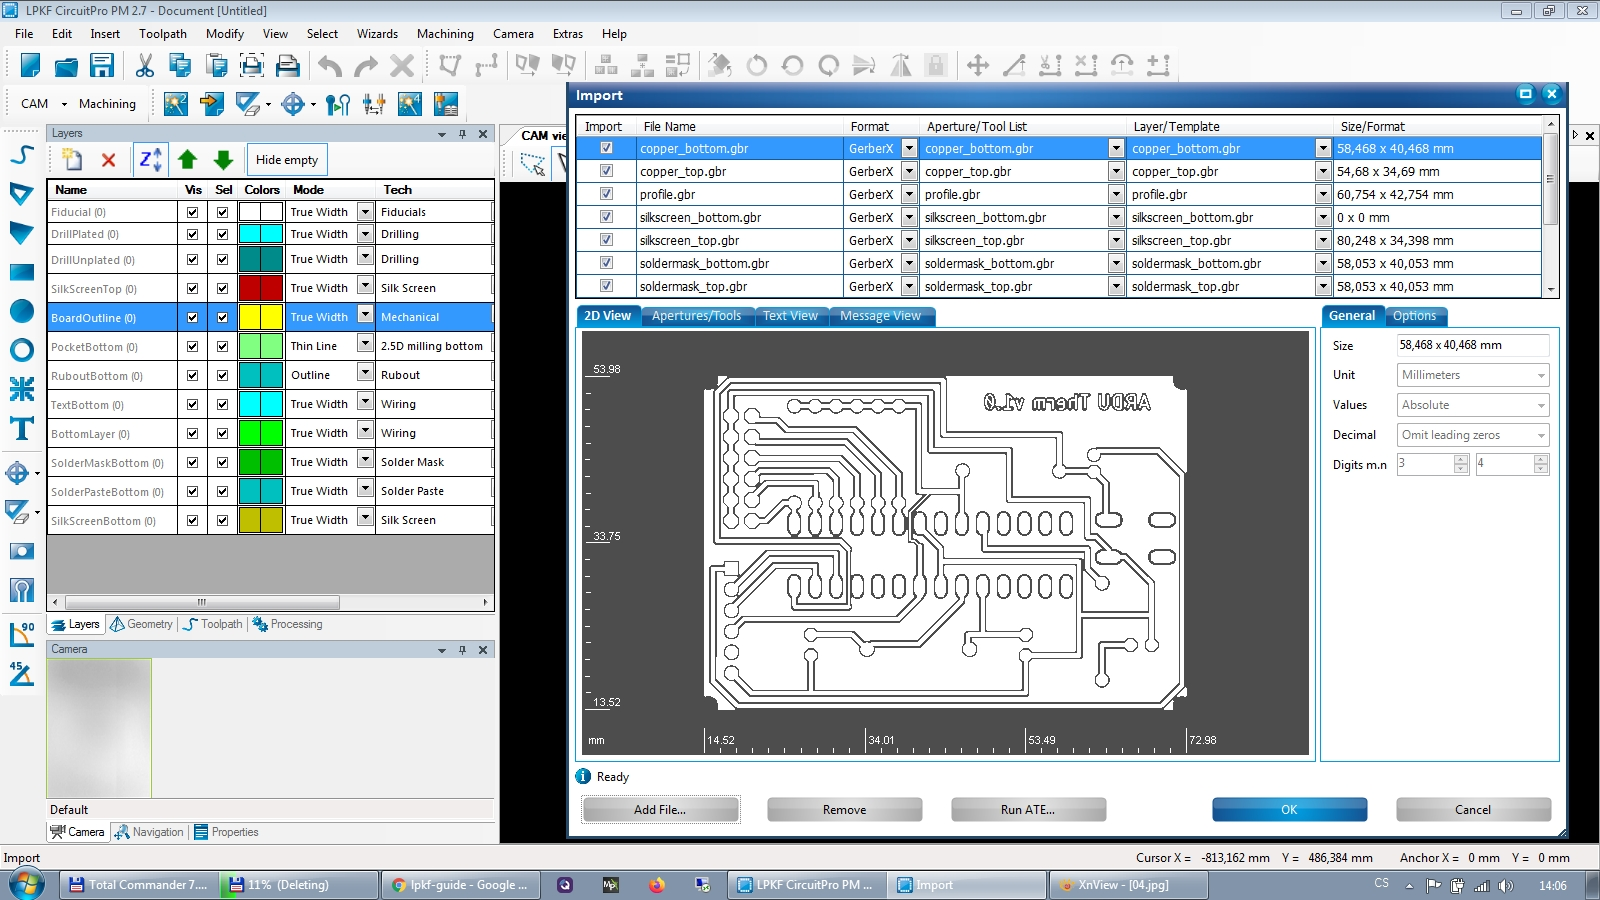The width and height of the screenshot is (1600, 900).
Task: Toggle visibility of Fiducial layer
Action: pyautogui.click(x=193, y=212)
